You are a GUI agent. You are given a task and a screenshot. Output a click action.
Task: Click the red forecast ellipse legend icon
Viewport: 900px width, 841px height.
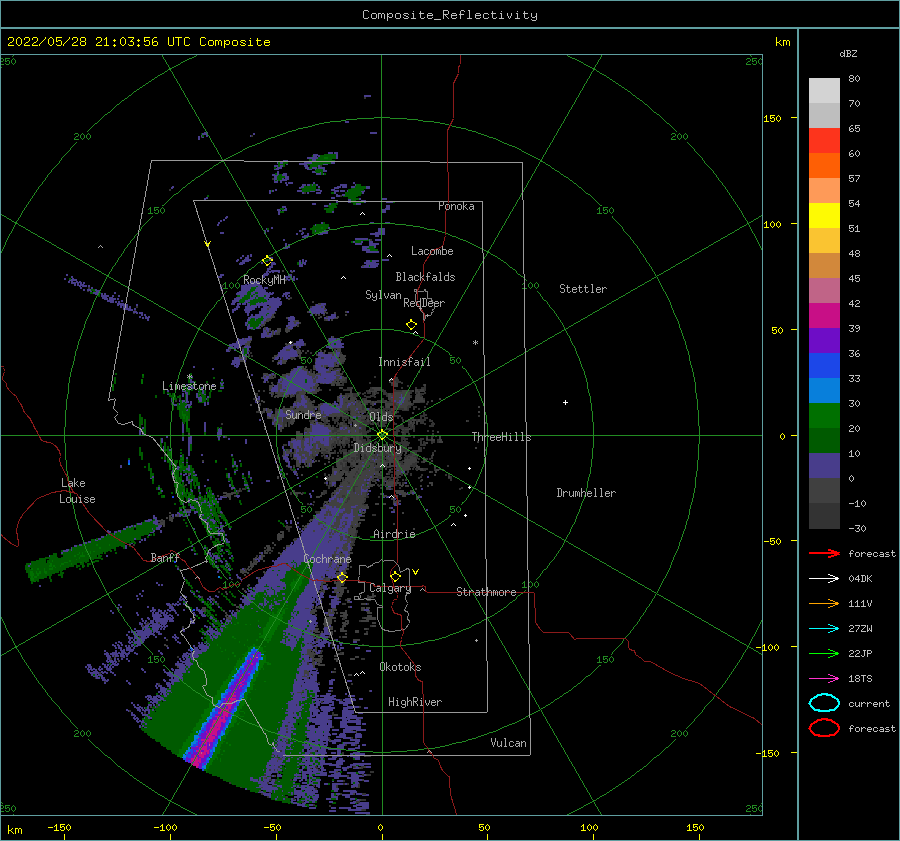pyautogui.click(x=824, y=728)
